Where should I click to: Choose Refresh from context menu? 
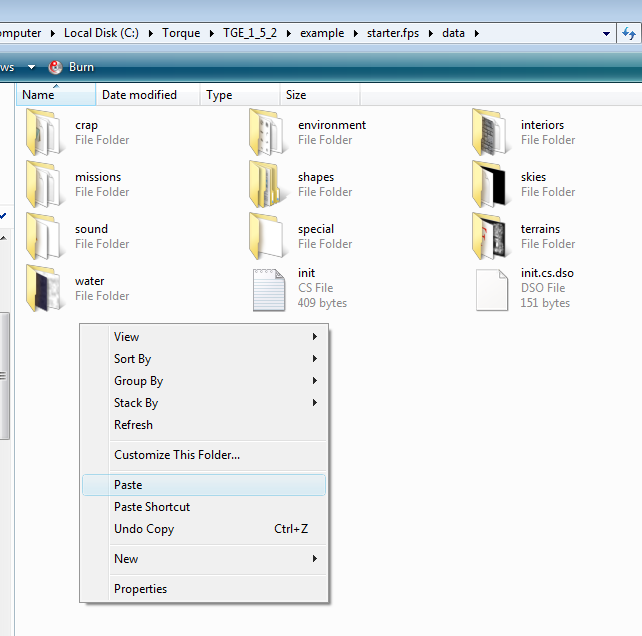204,425
